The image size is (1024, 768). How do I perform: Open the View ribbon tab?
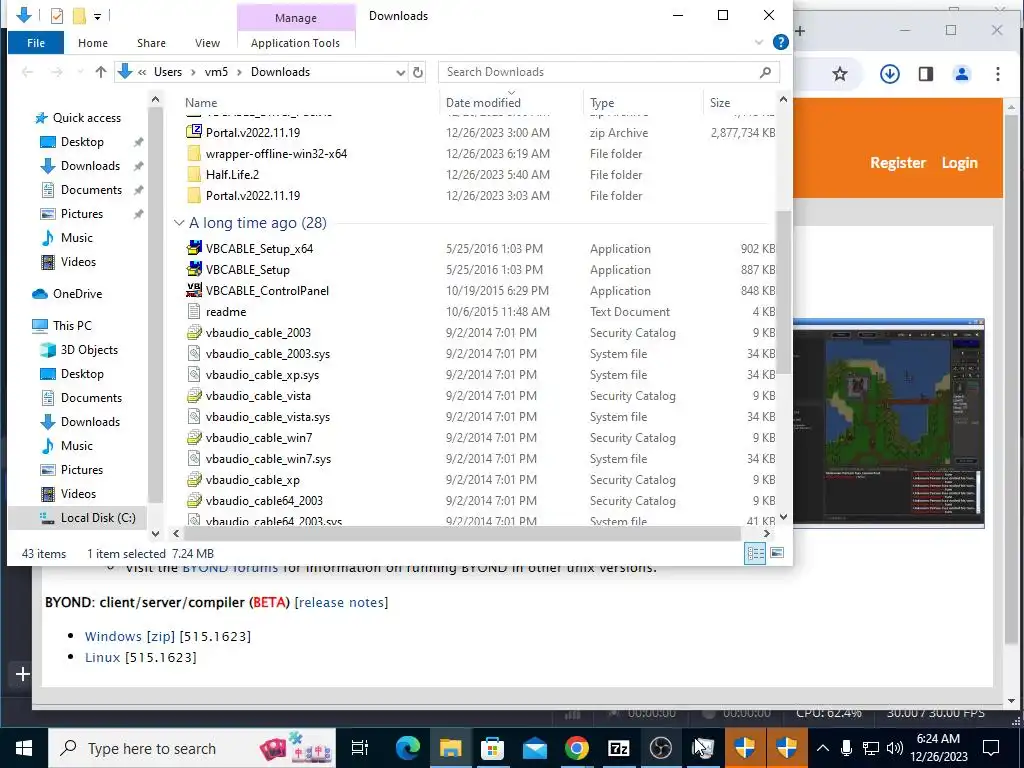point(207,43)
